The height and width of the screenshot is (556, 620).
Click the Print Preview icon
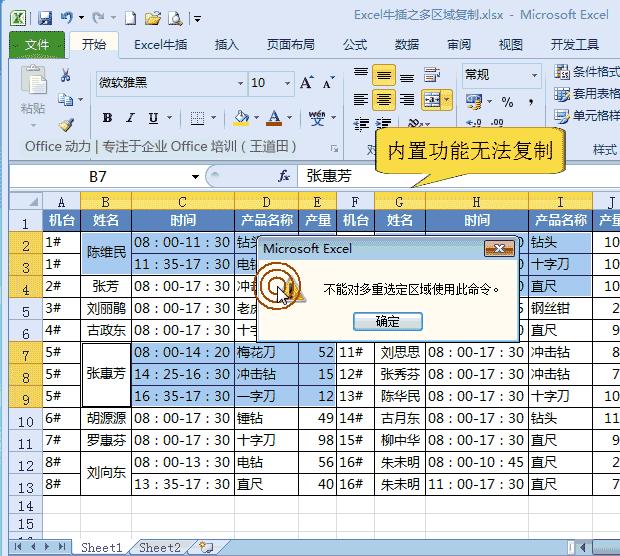[x=175, y=18]
